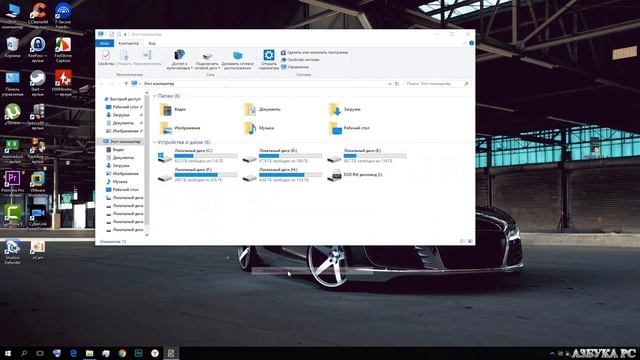The height and width of the screenshot is (360, 640).
Task: Select Музыка in navigation pane
Action: pos(117,182)
